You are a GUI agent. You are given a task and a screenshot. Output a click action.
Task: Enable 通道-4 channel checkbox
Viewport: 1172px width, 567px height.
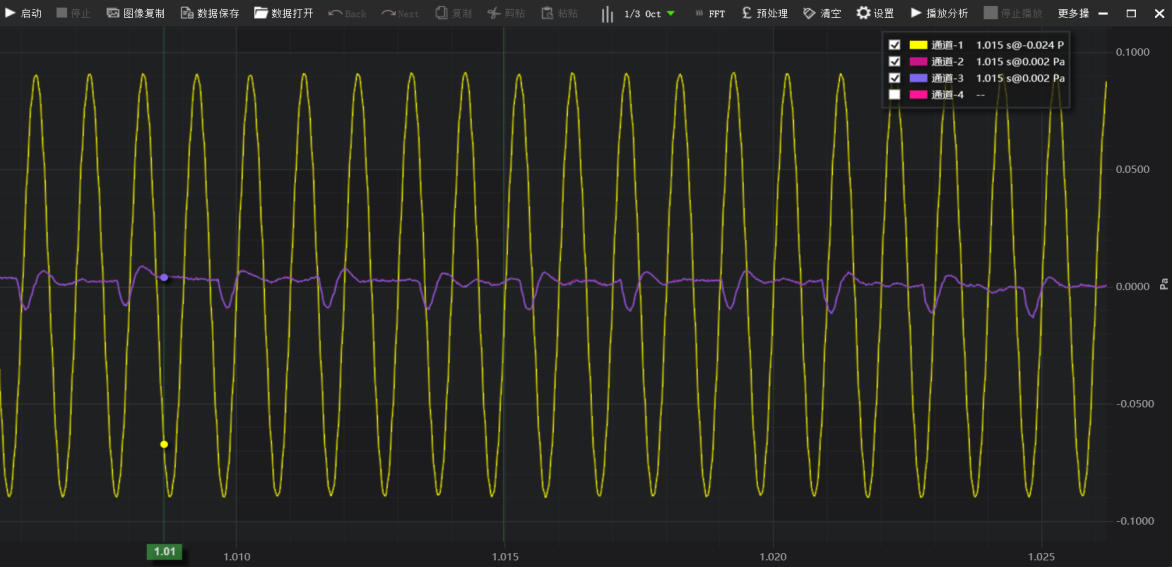coord(895,95)
